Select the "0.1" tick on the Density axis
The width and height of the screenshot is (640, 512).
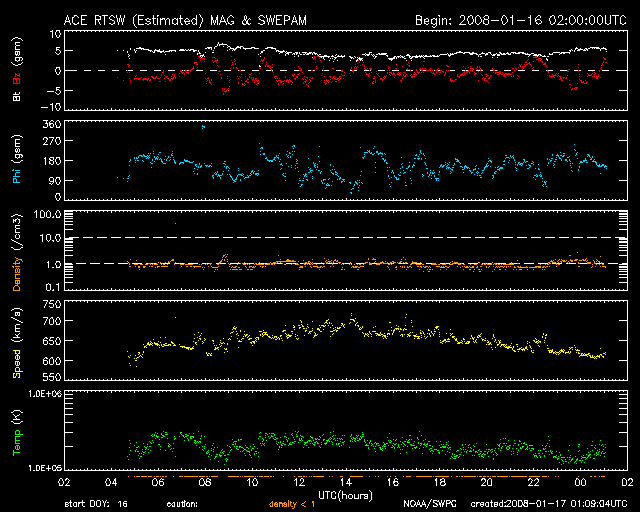click(x=53, y=287)
